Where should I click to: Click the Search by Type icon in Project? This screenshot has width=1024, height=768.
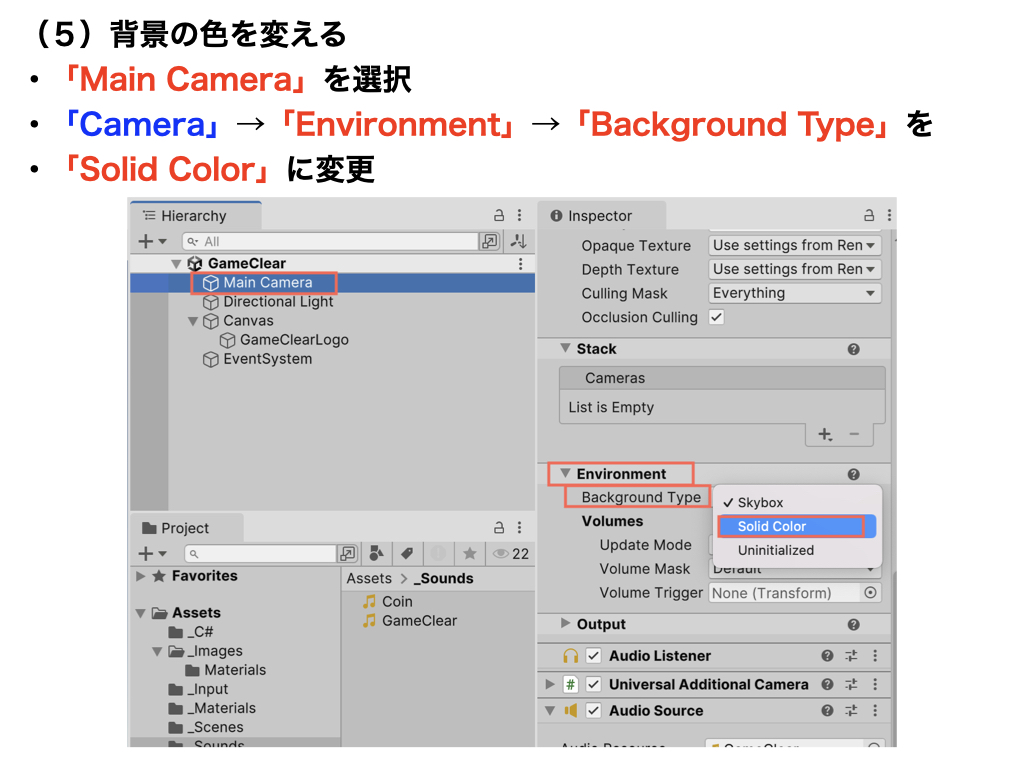click(377, 553)
